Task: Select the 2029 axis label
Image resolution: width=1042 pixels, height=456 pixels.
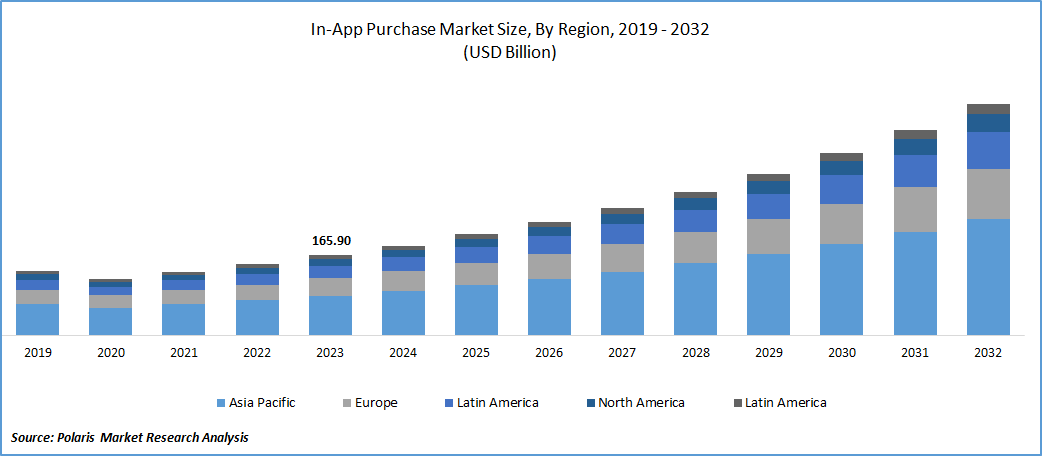Action: 768,353
